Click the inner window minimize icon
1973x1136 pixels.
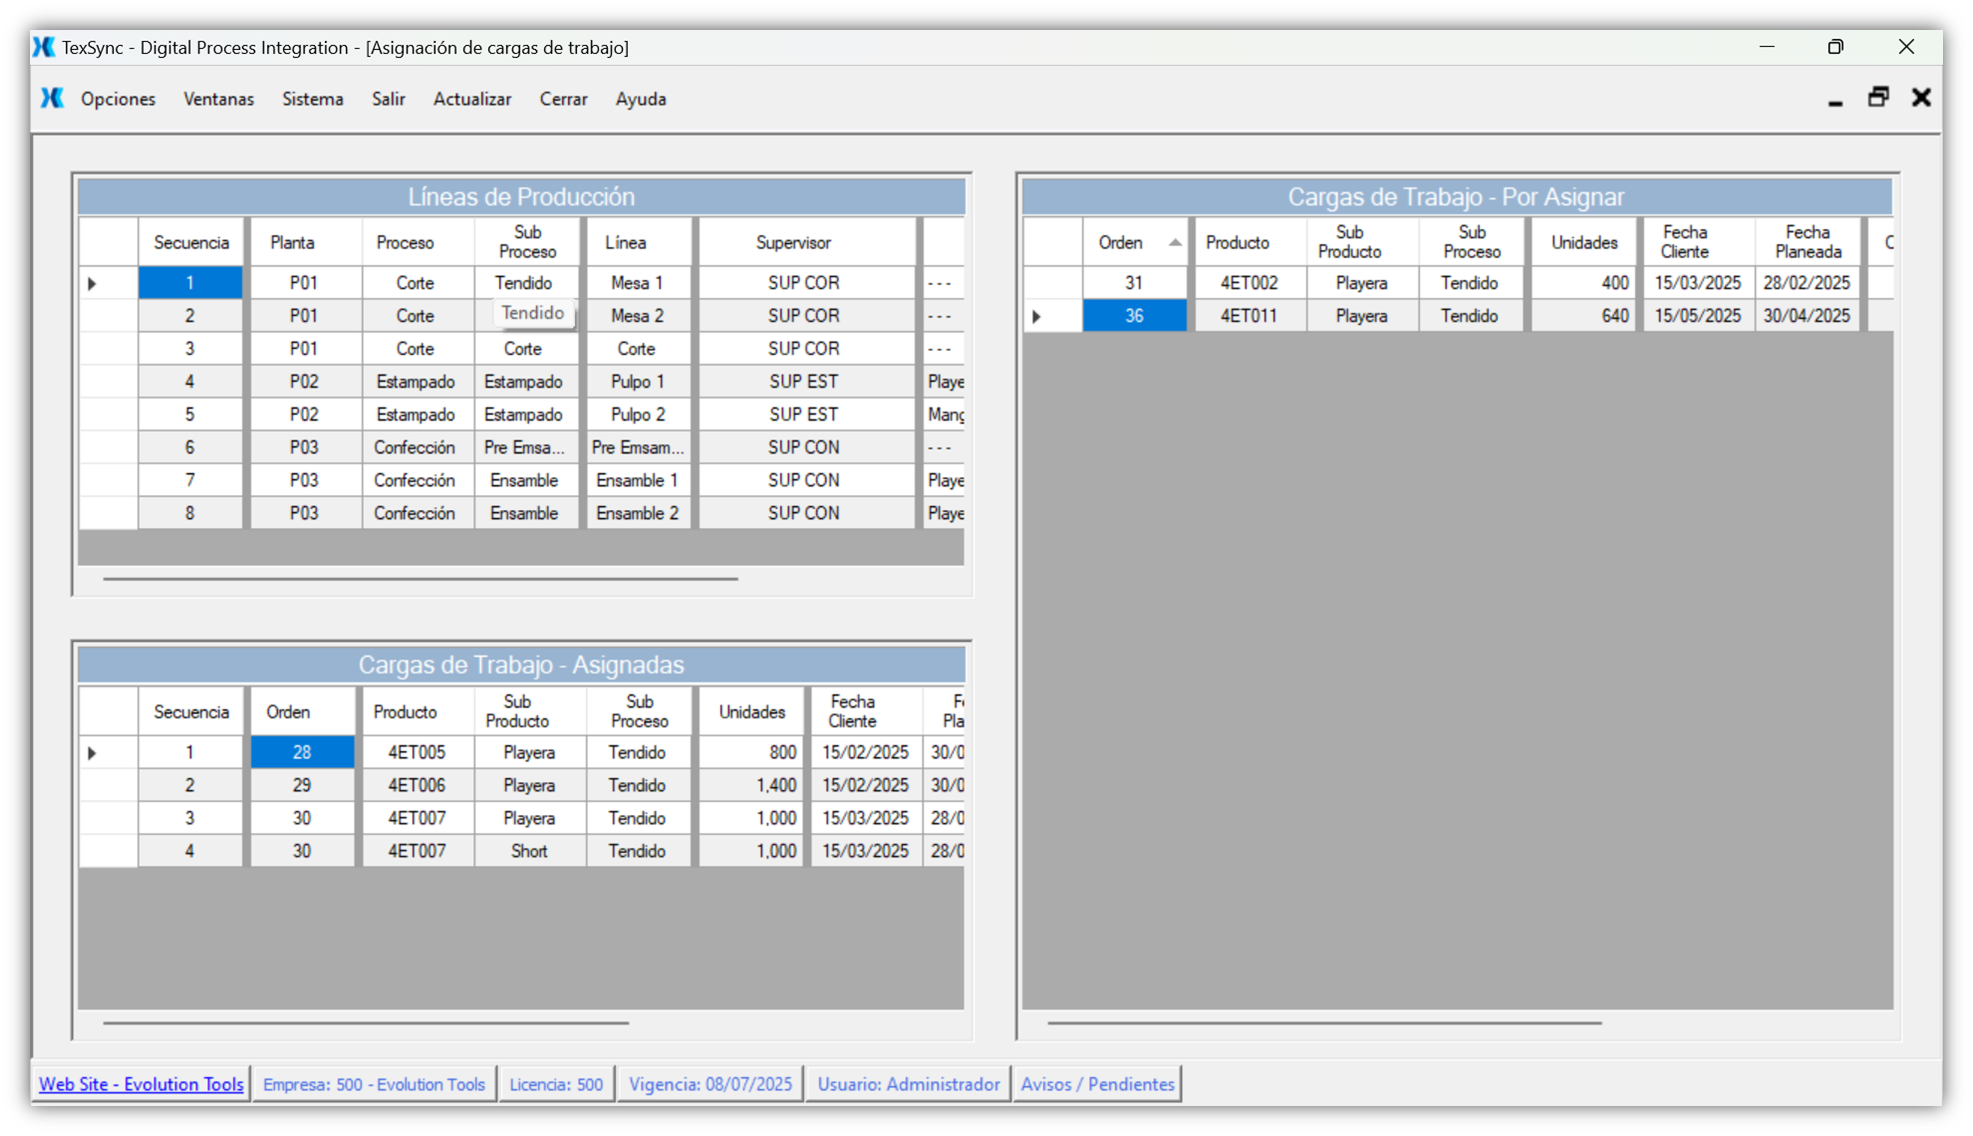click(1835, 100)
